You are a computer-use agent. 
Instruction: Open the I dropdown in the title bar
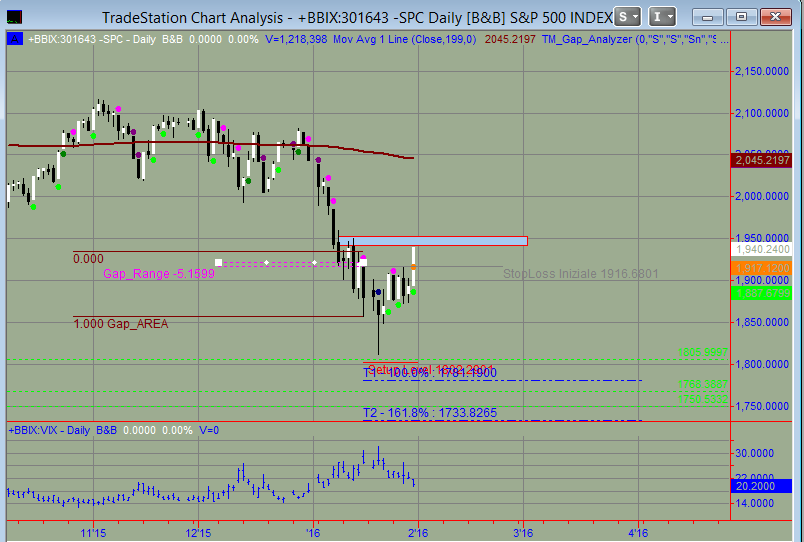(x=662, y=17)
